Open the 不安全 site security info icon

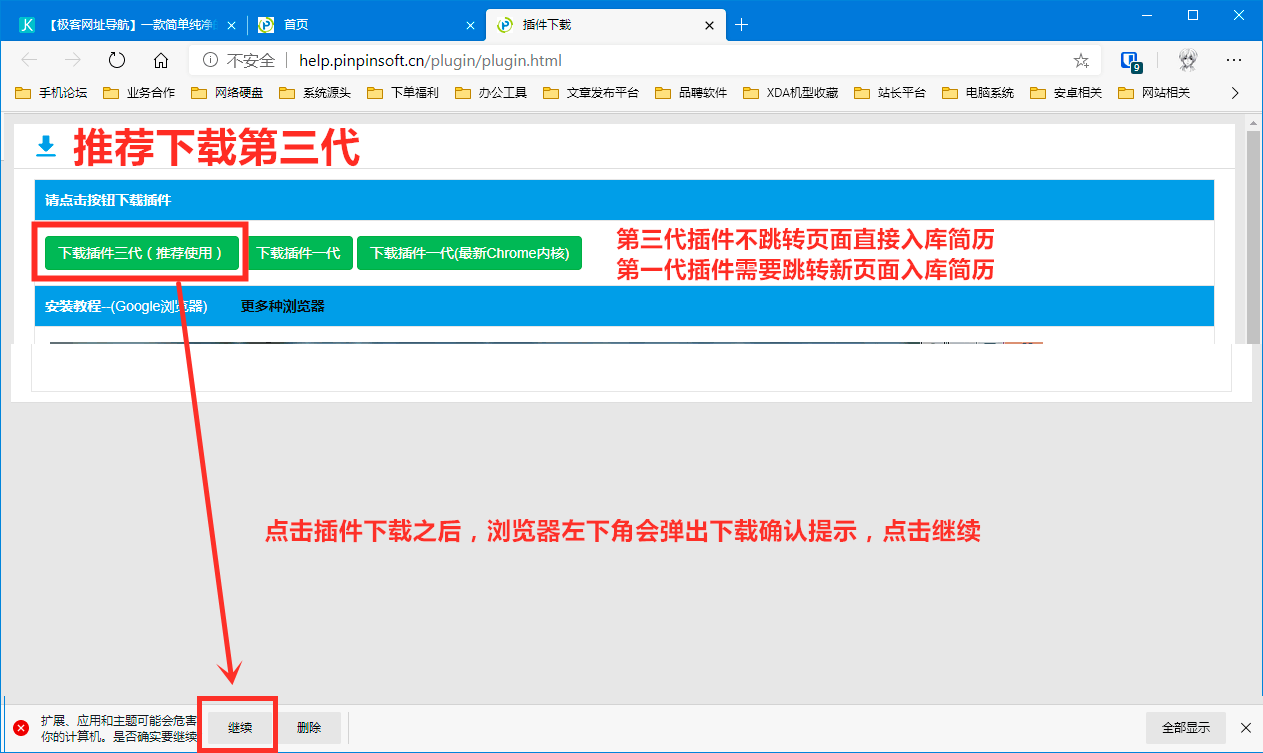tap(211, 60)
